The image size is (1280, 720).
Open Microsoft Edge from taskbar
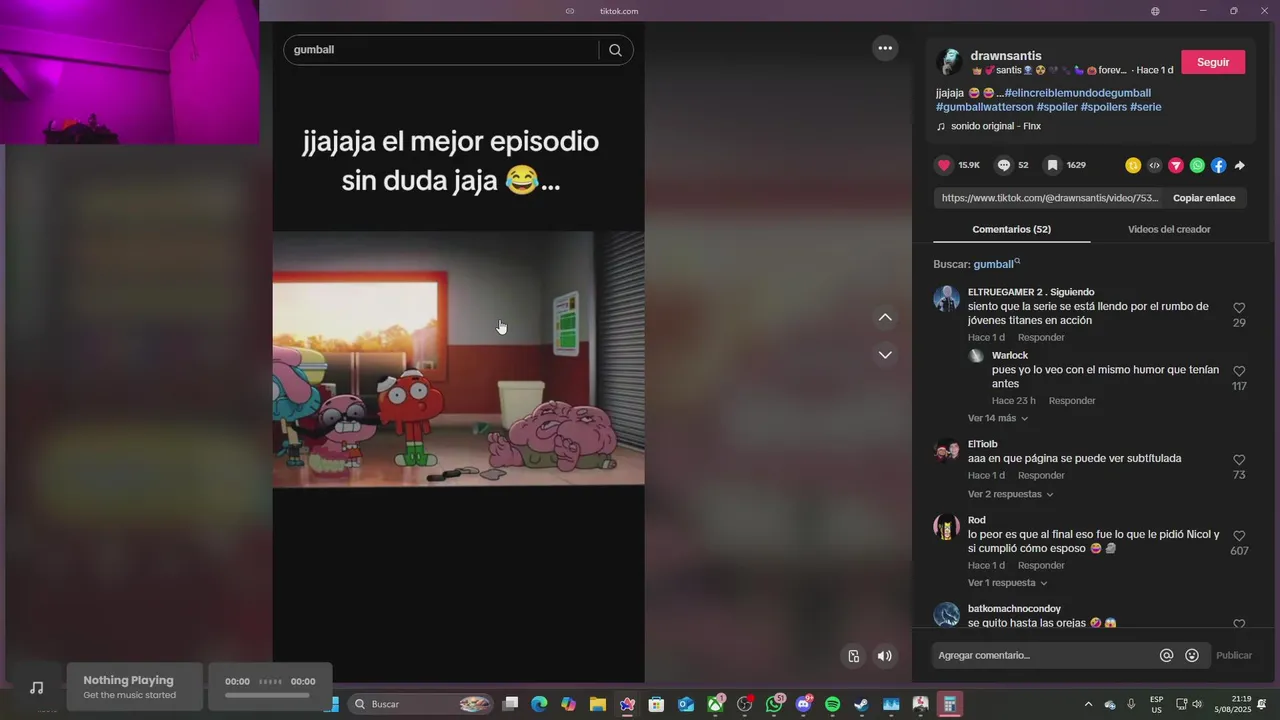[539, 704]
